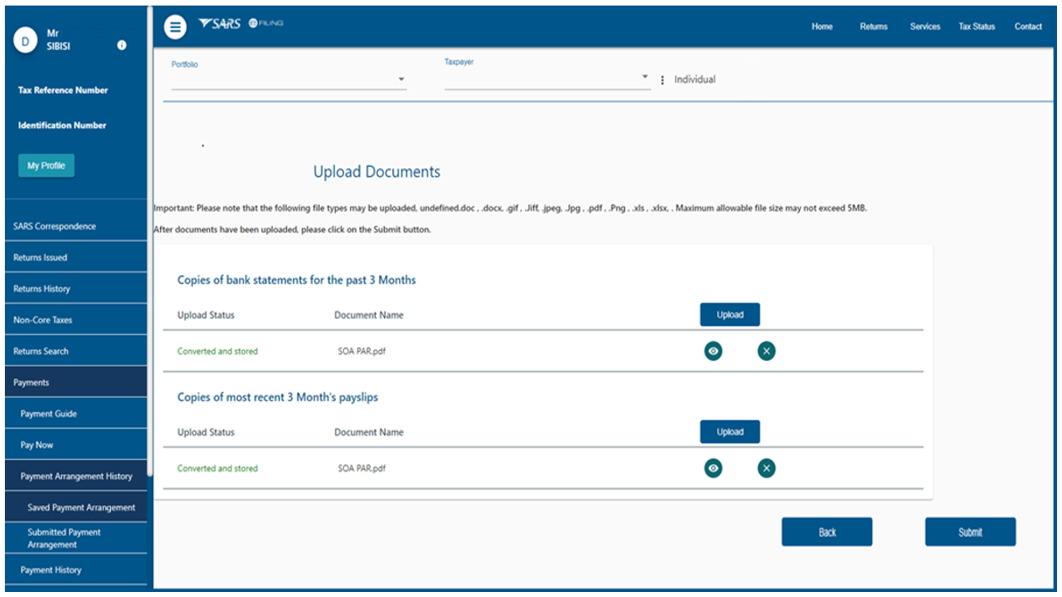Click the info icon beside Mr SIBISI
This screenshot has height=597, width=1062.
(x=122, y=45)
